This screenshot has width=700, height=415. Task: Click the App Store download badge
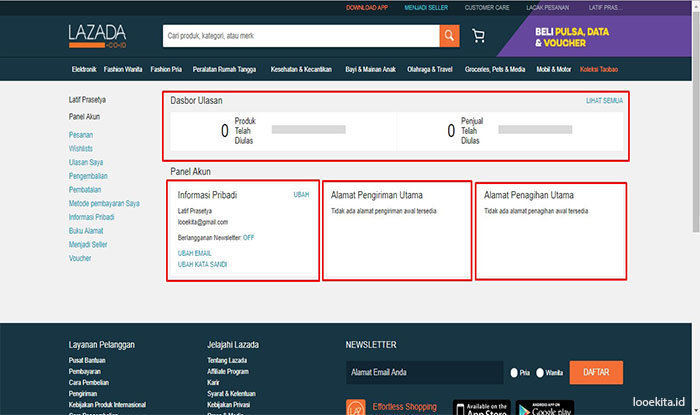(481, 408)
